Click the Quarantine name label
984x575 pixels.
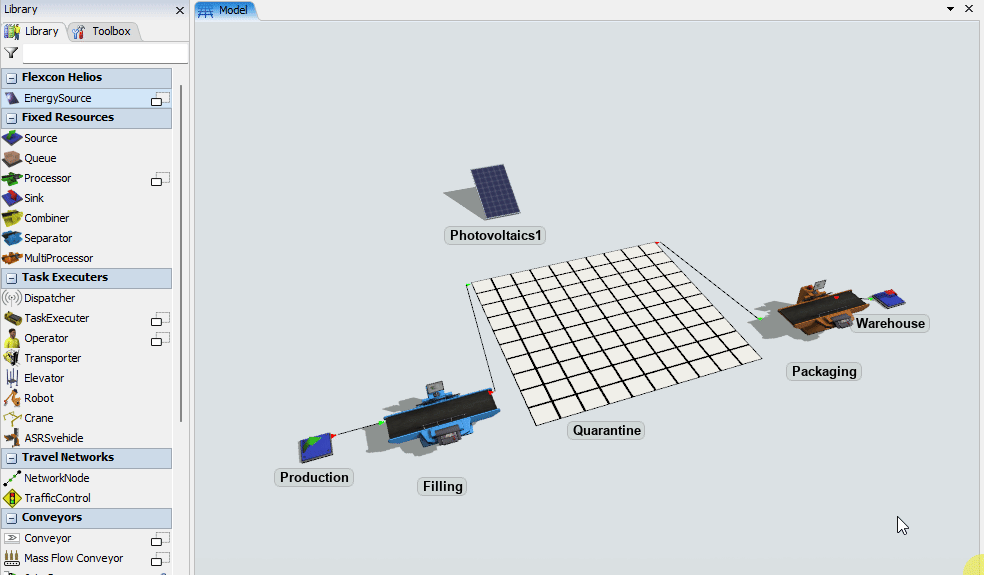pyautogui.click(x=606, y=431)
